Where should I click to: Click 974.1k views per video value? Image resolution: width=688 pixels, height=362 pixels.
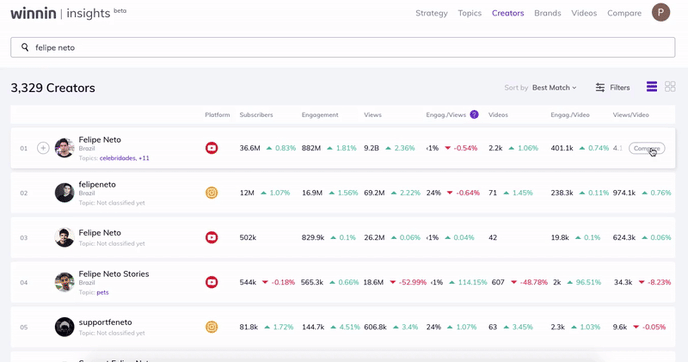(x=624, y=193)
